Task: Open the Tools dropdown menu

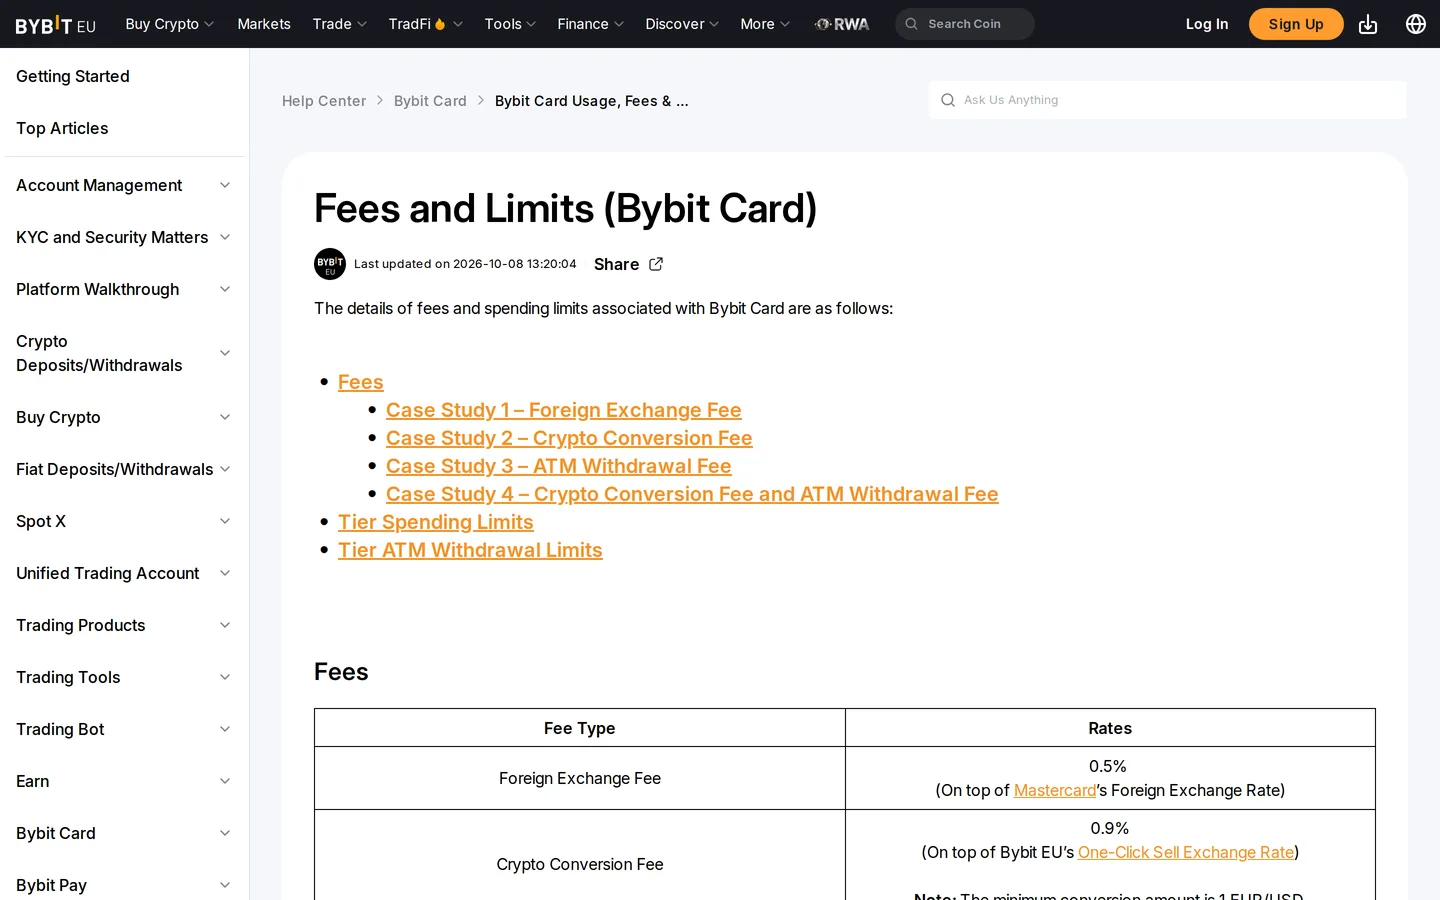Action: [x=510, y=24]
